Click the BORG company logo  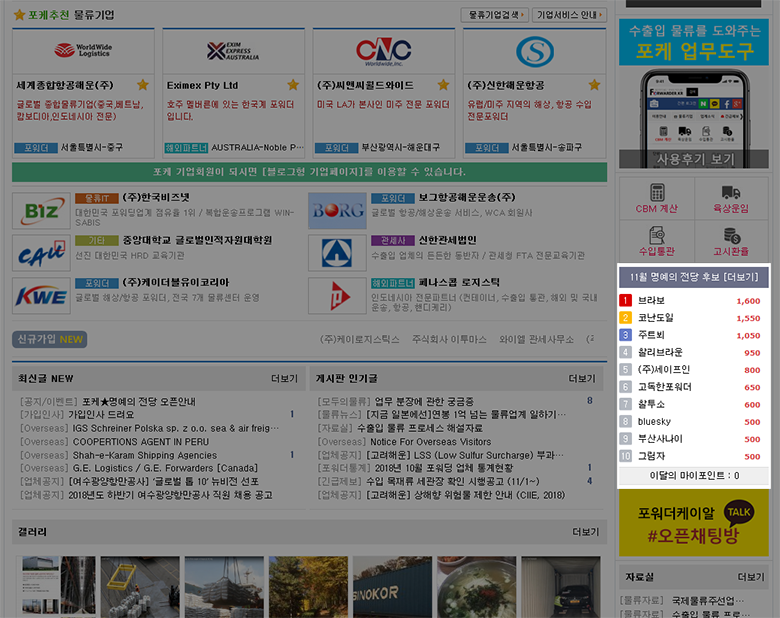point(337,211)
